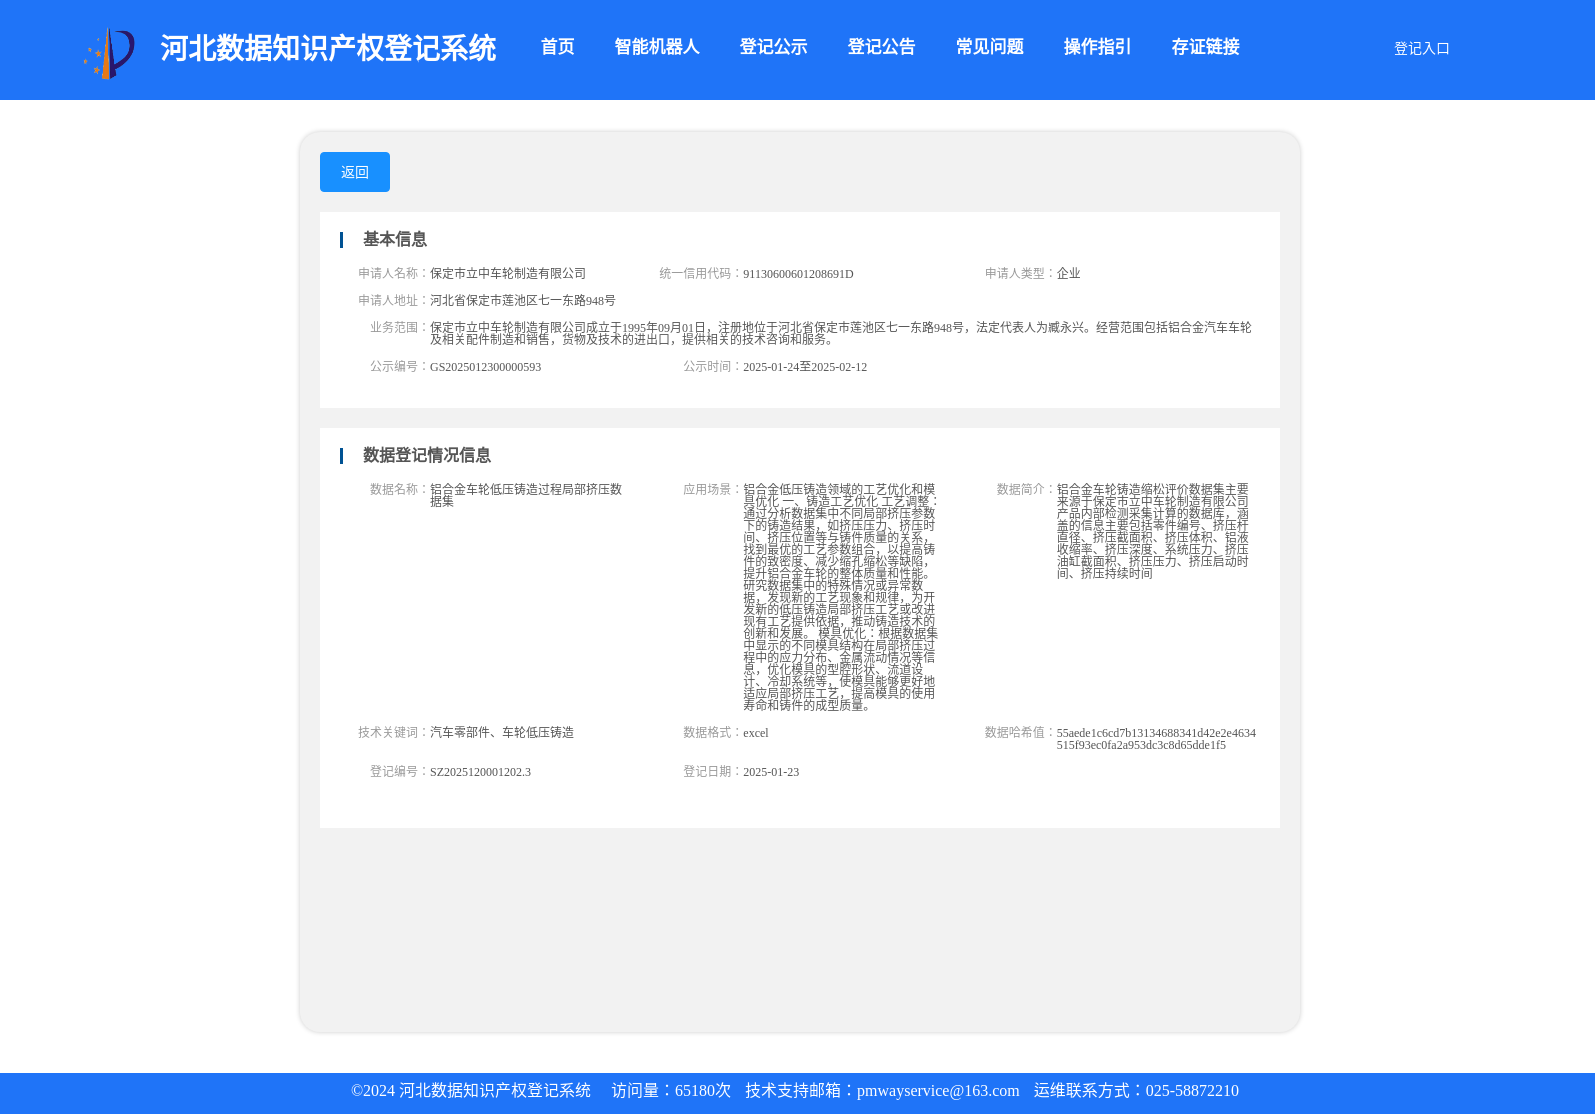
Task: Click support email pmwayservice@163.com in footer
Action: [938, 1091]
